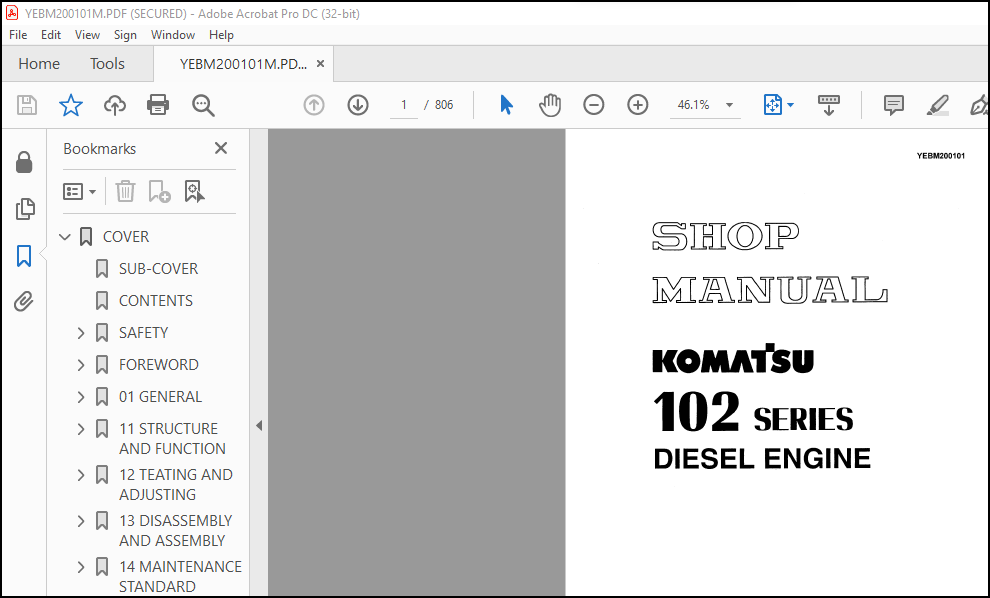
Task: Print the document with printer icon
Action: pyautogui.click(x=158, y=105)
